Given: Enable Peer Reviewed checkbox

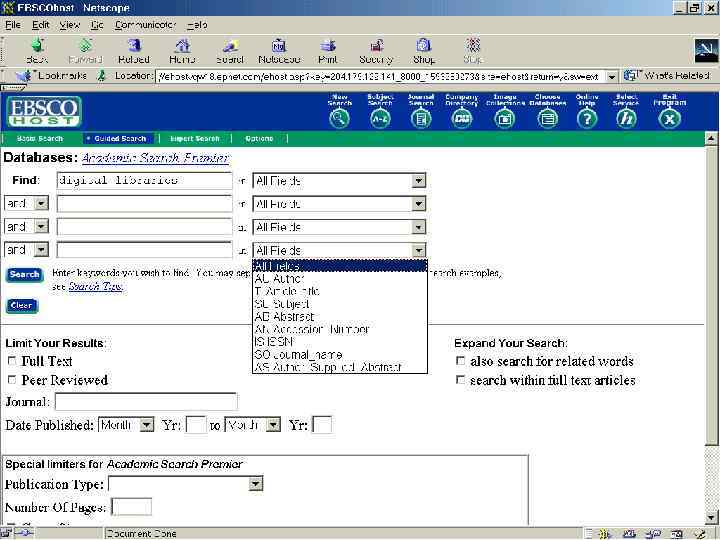Looking at the screenshot, I should pos(12,380).
